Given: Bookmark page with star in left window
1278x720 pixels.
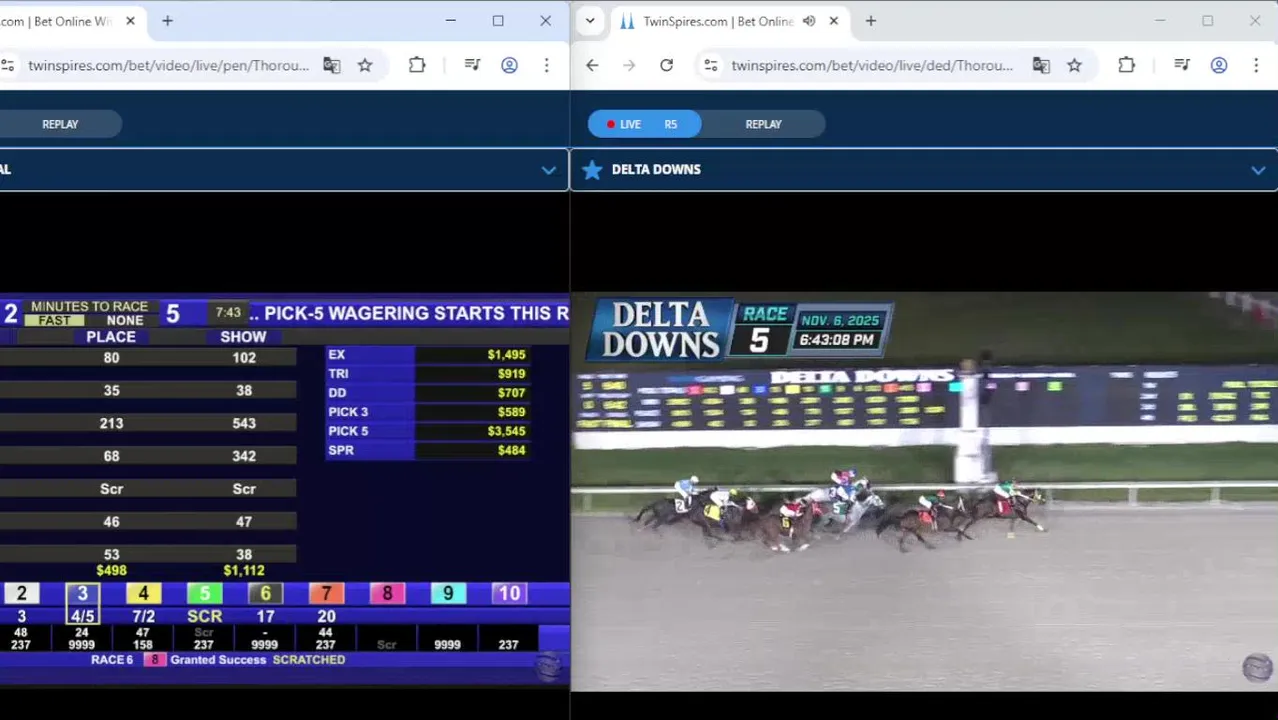Looking at the screenshot, I should pyautogui.click(x=365, y=66).
